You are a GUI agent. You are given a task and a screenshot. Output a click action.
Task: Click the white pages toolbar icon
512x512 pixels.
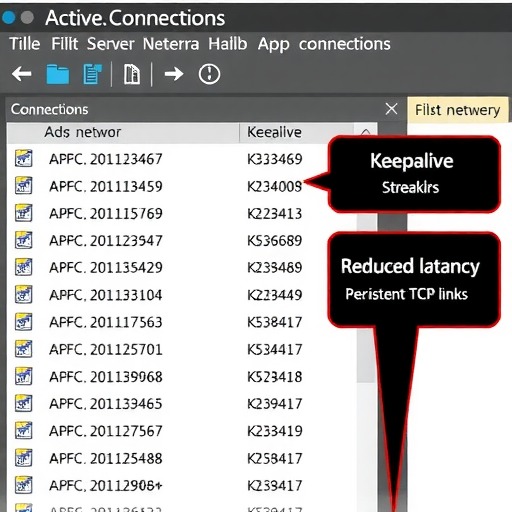click(x=132, y=74)
